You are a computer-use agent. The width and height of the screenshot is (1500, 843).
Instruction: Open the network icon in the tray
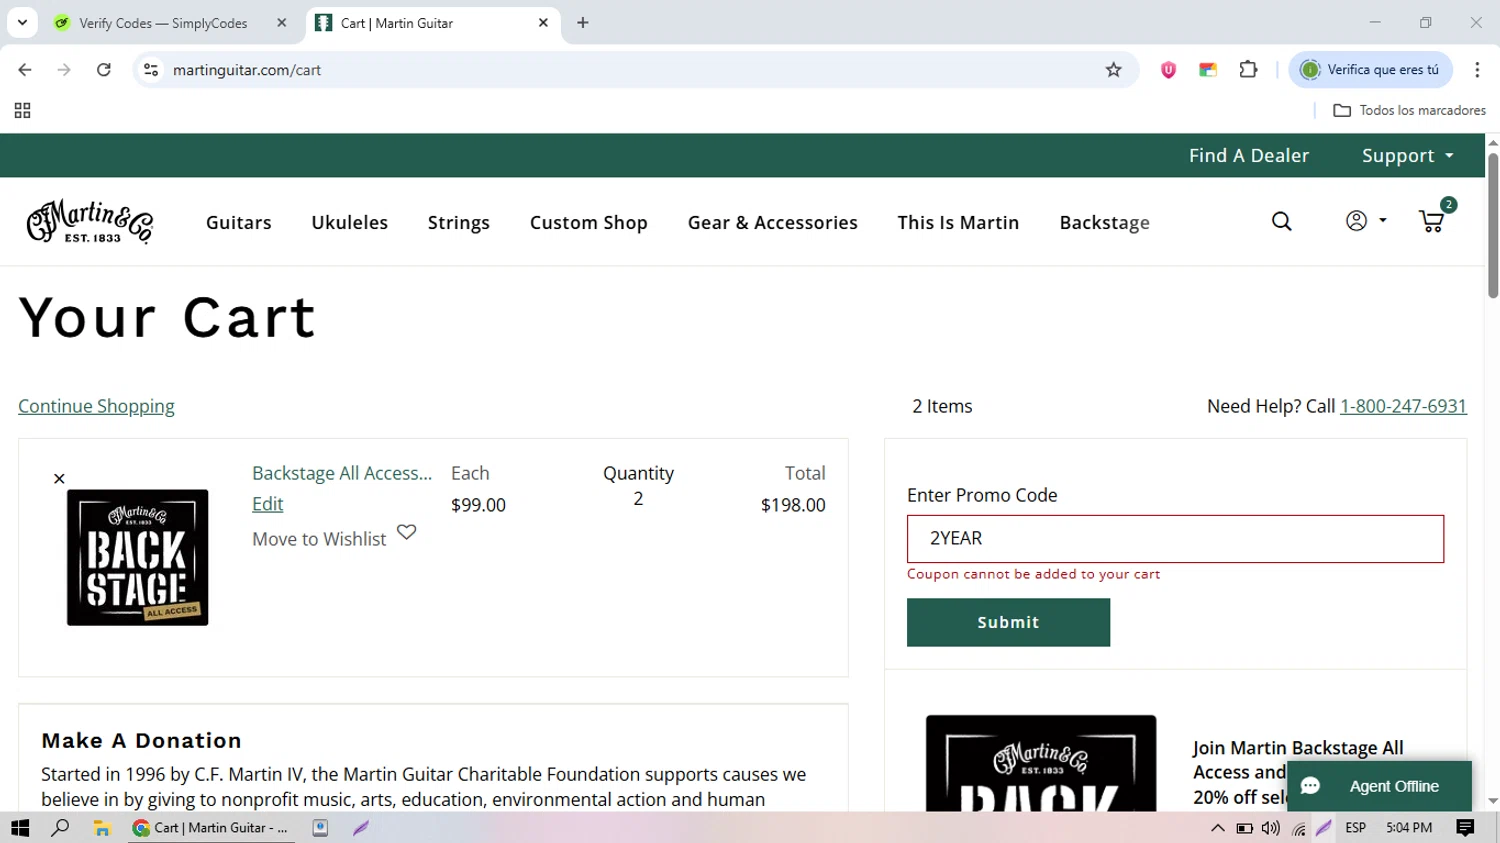tap(1298, 828)
